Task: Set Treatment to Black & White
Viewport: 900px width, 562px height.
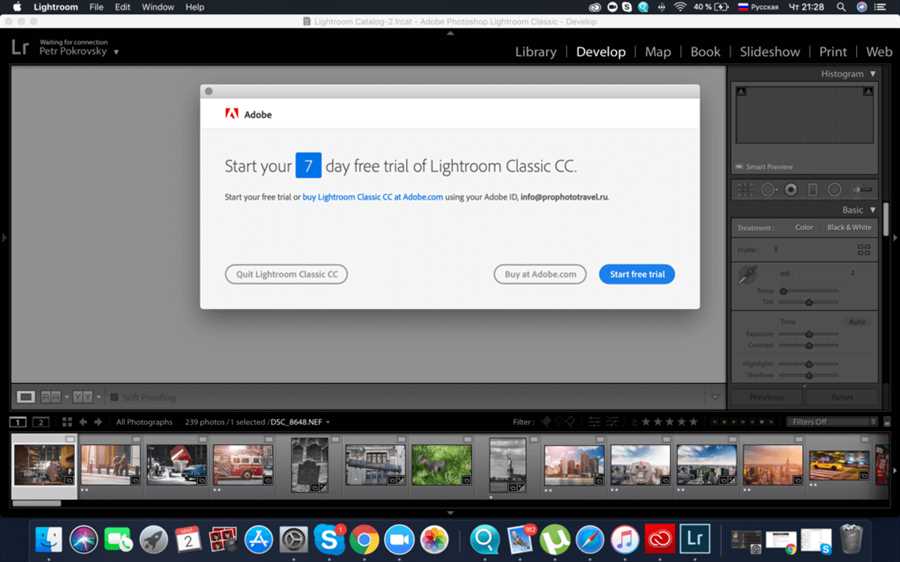Action: [x=849, y=227]
